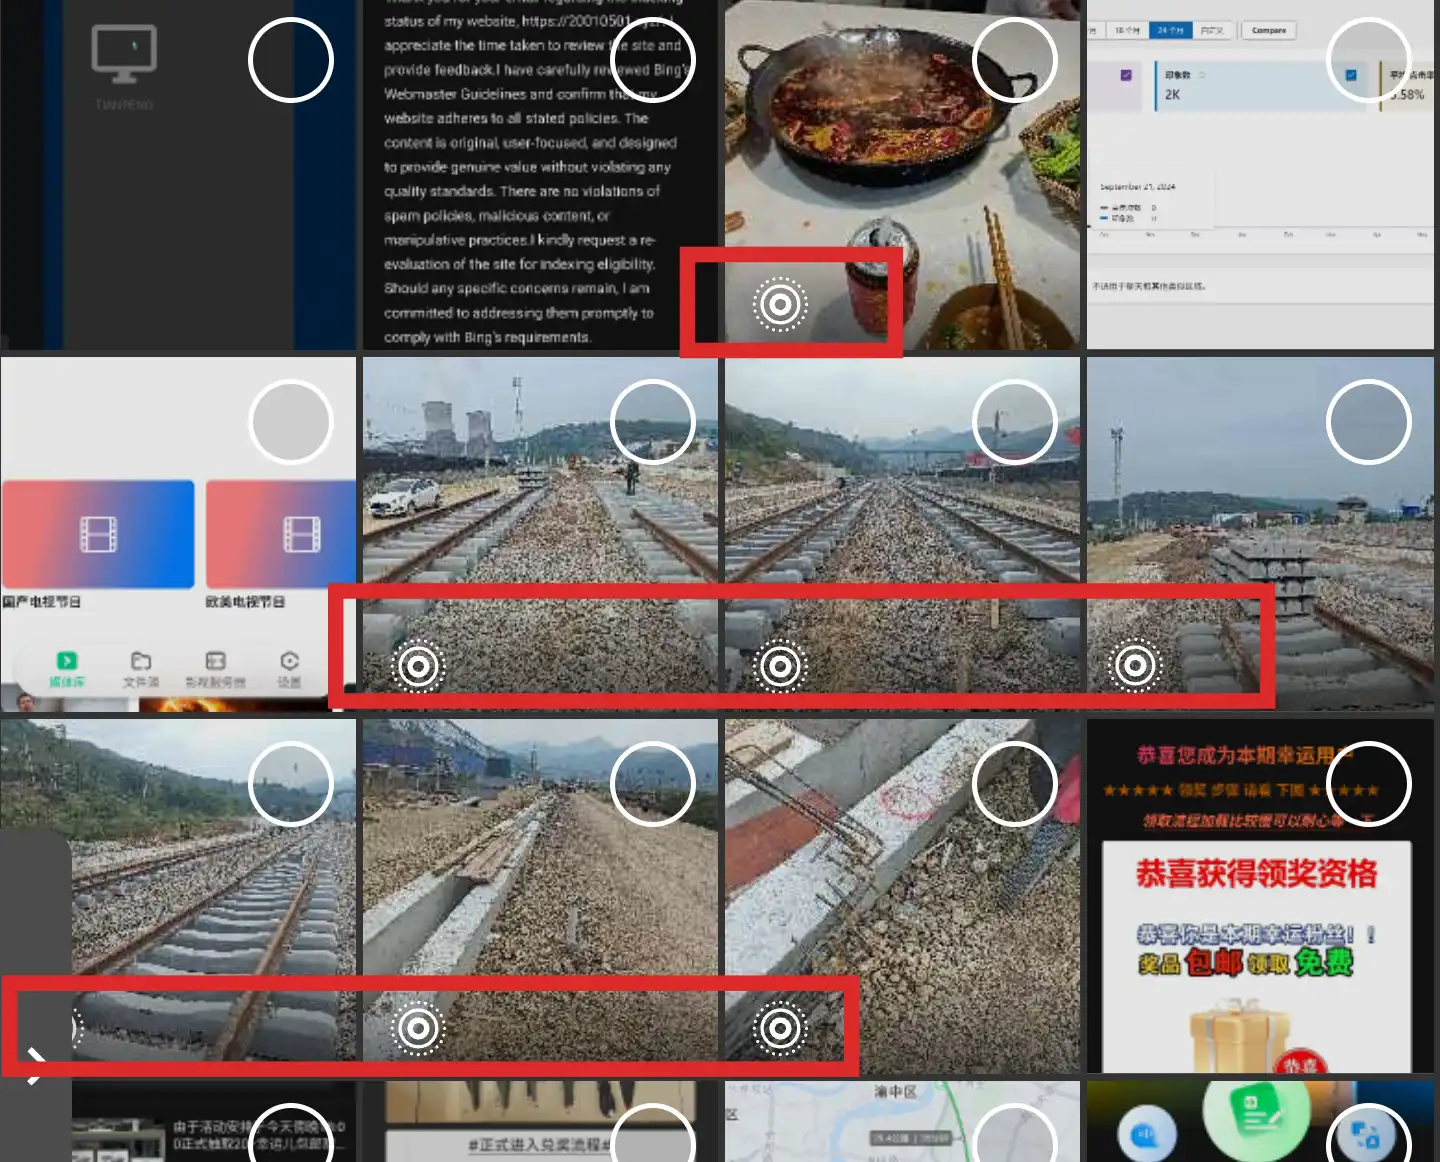The height and width of the screenshot is (1162, 1440).
Task: Select the Bing webmaster text screenshot circle
Action: pos(652,60)
